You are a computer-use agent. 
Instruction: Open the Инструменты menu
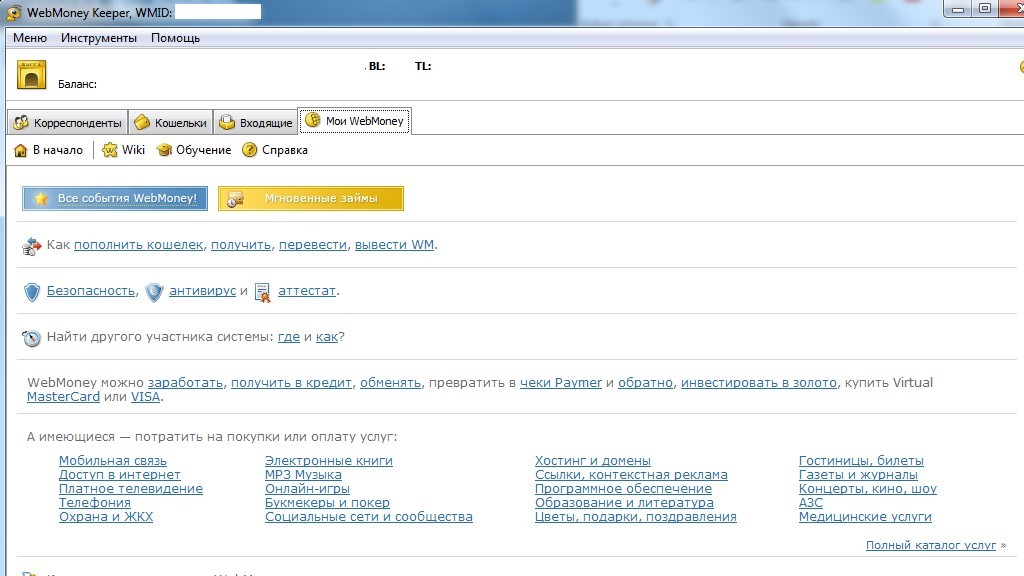[99, 38]
